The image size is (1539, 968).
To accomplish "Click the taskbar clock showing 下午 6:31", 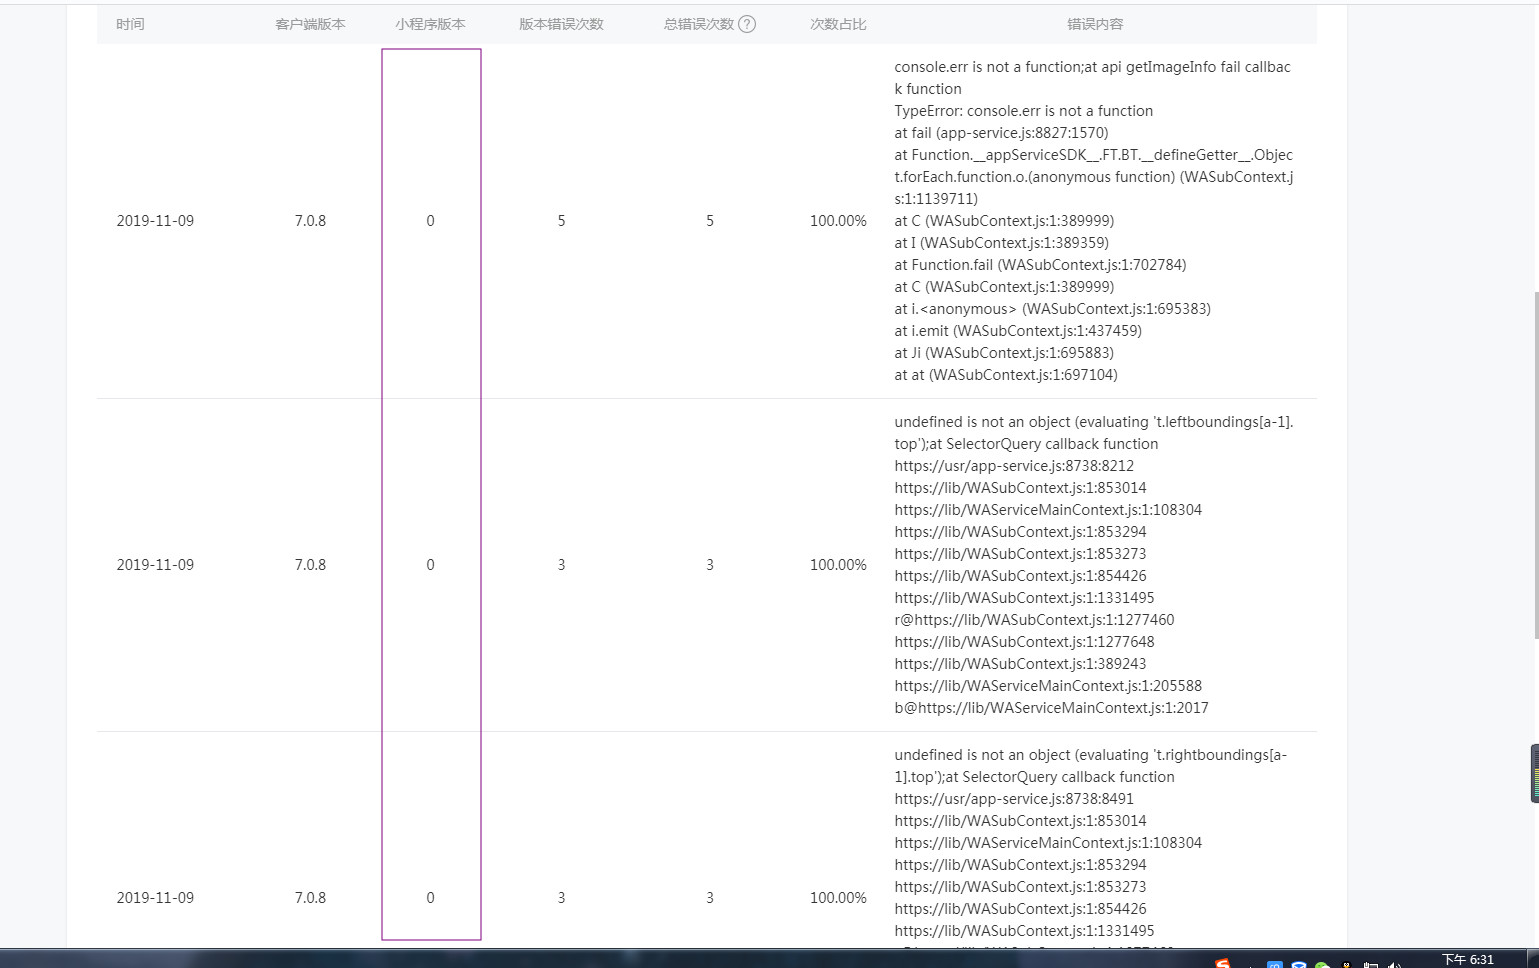I will pos(1467,960).
